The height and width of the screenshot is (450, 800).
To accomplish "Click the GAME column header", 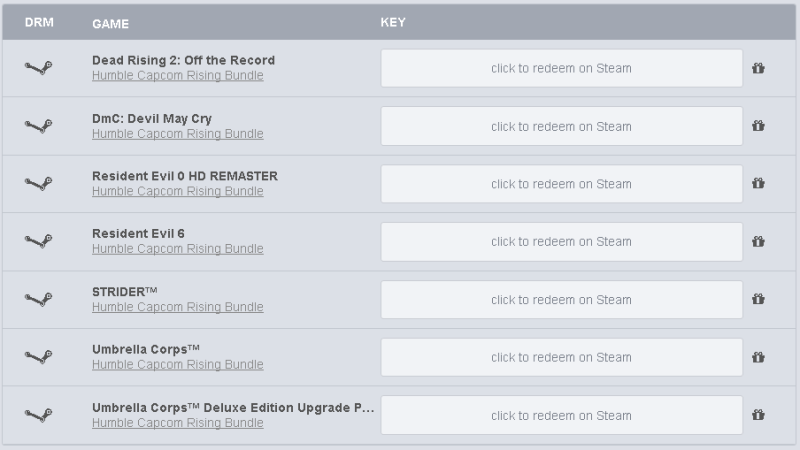I will pyautogui.click(x=110, y=23).
